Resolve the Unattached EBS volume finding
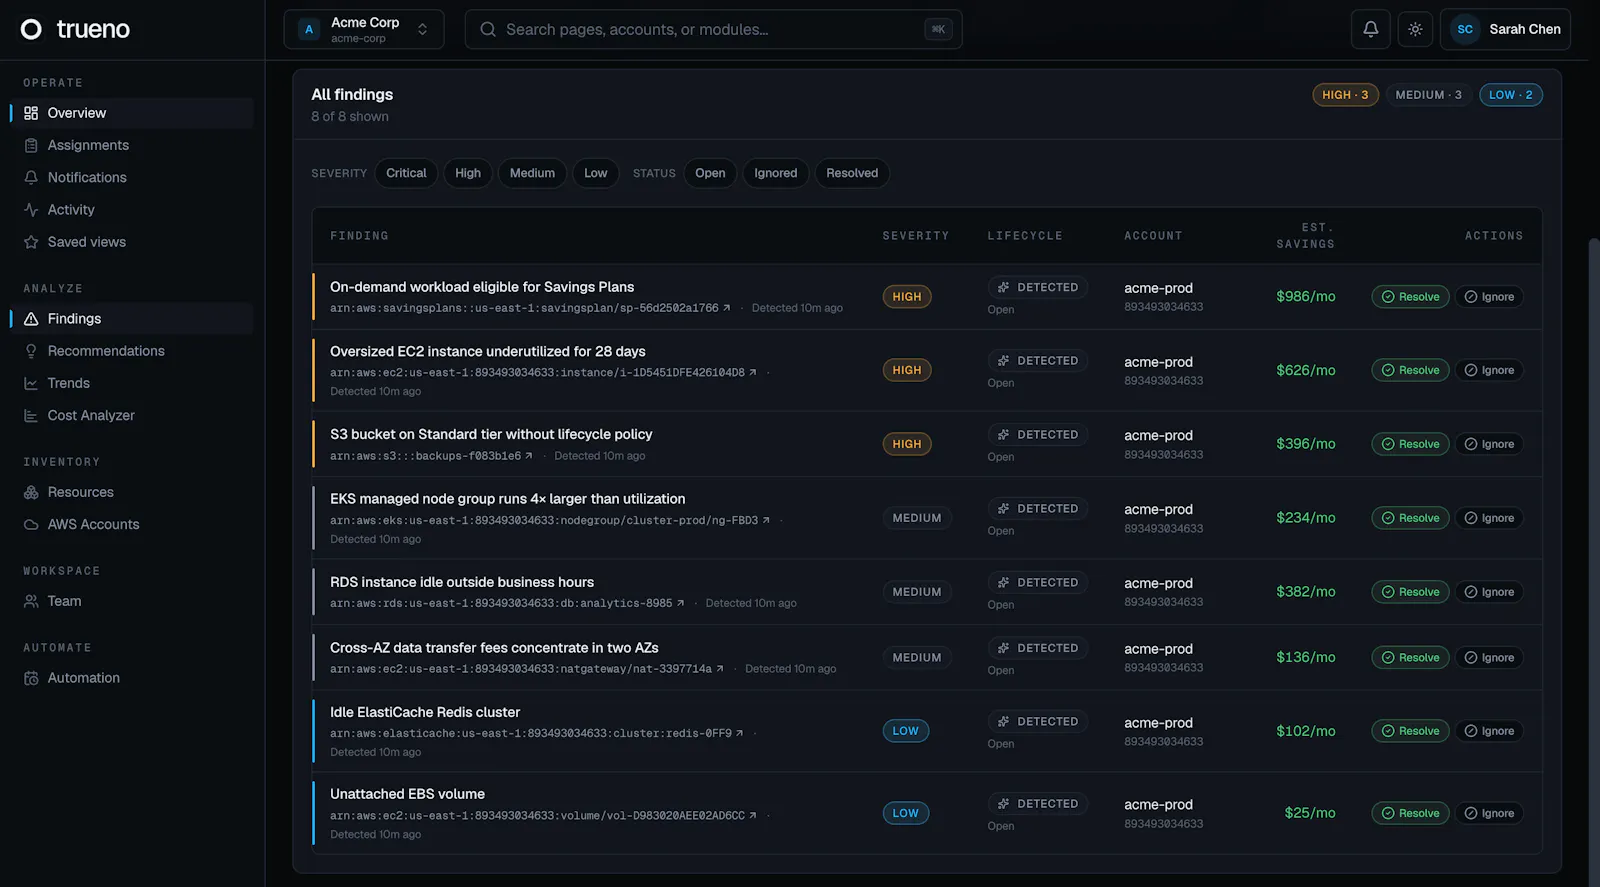 pos(1410,813)
